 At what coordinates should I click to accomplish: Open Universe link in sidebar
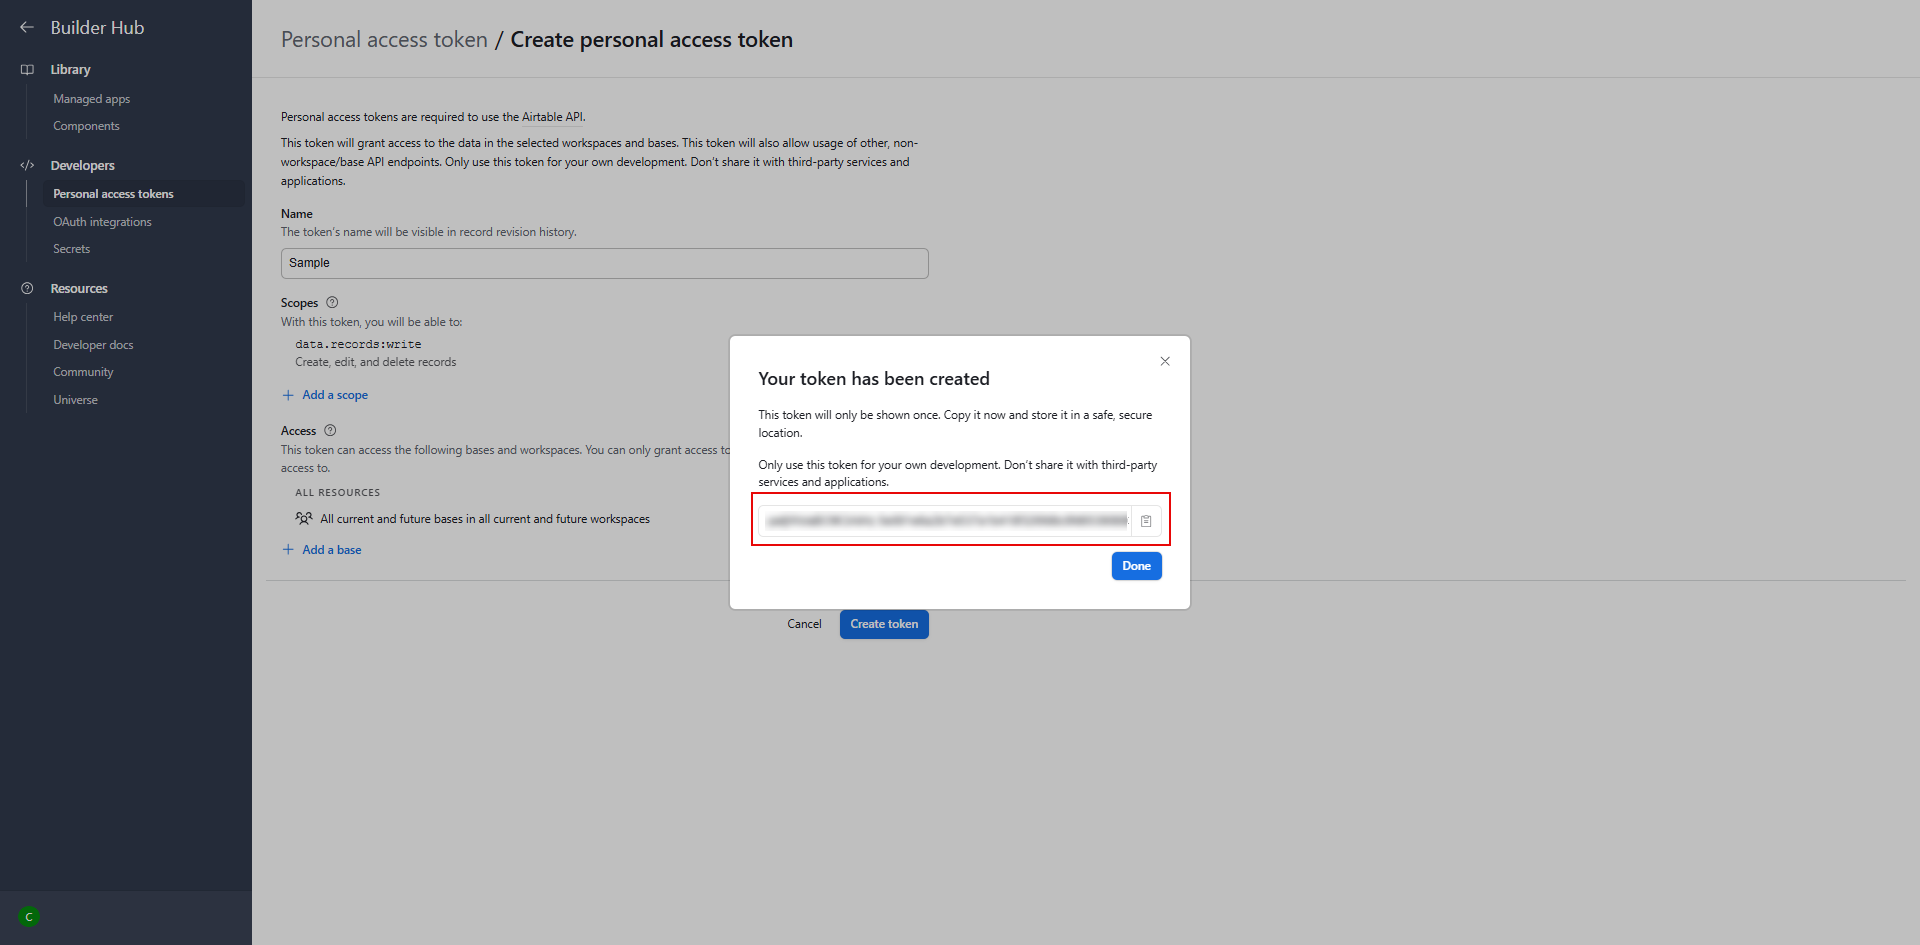pos(76,401)
